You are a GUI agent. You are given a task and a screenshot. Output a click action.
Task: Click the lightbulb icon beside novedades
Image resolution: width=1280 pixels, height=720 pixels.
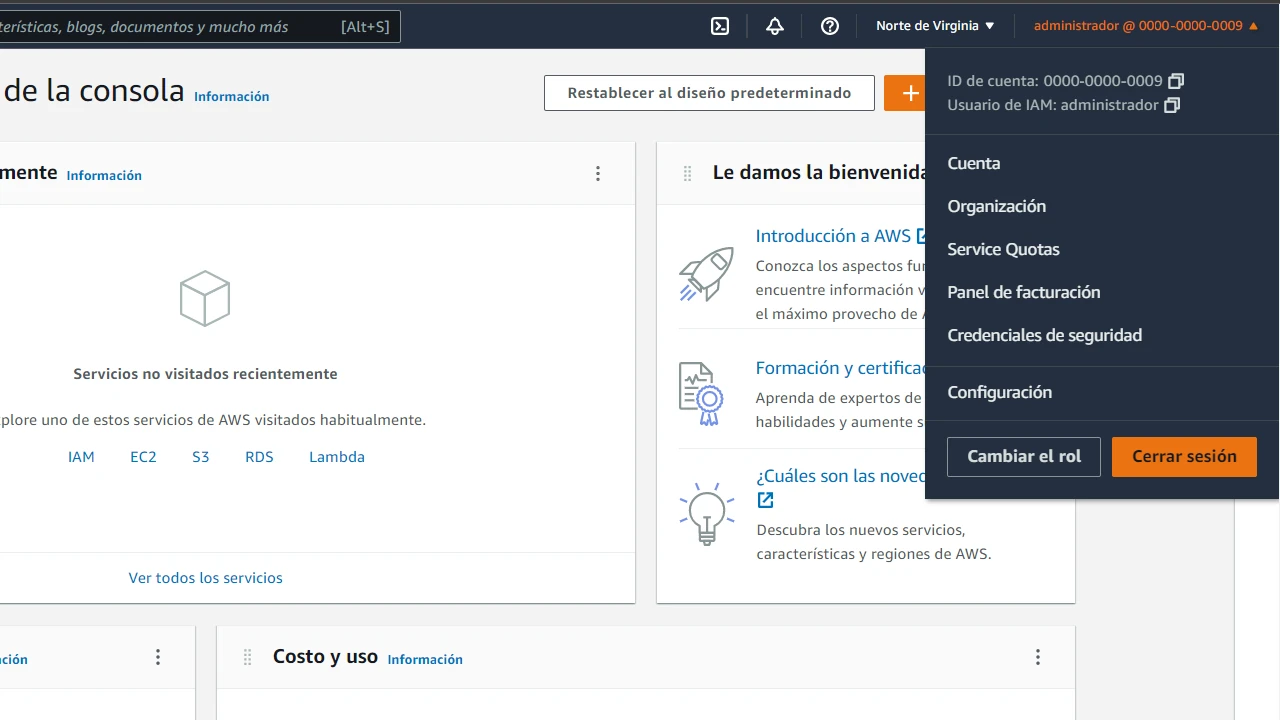707,513
